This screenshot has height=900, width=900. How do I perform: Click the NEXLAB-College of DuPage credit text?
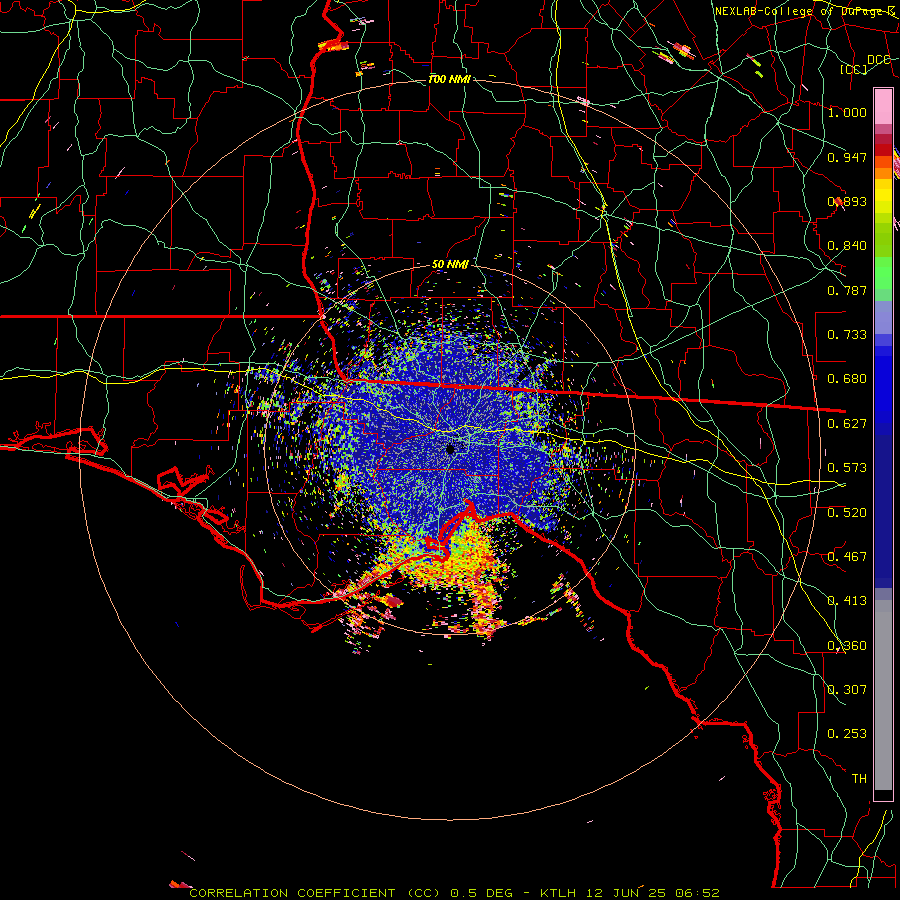point(805,11)
